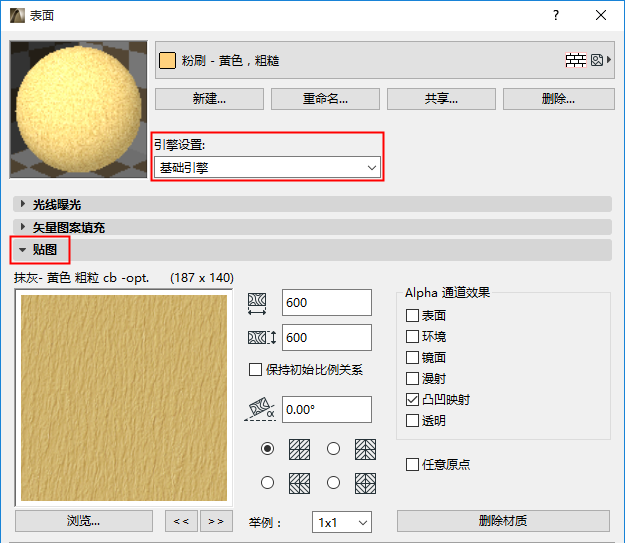Viewport: 625px width, 543px height.
Task: Click the sphere material preview thumbnail
Action: click(79, 109)
